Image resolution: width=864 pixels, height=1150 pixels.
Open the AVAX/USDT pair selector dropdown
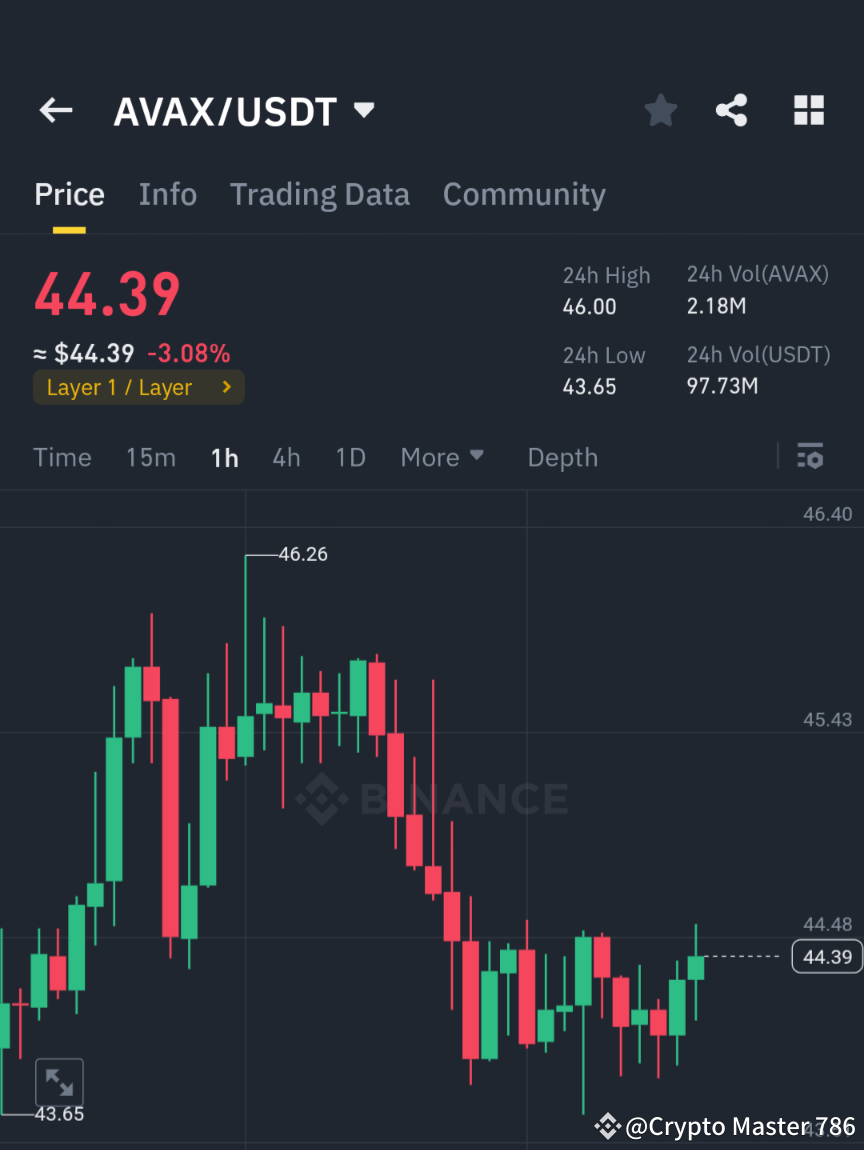pyautogui.click(x=245, y=111)
